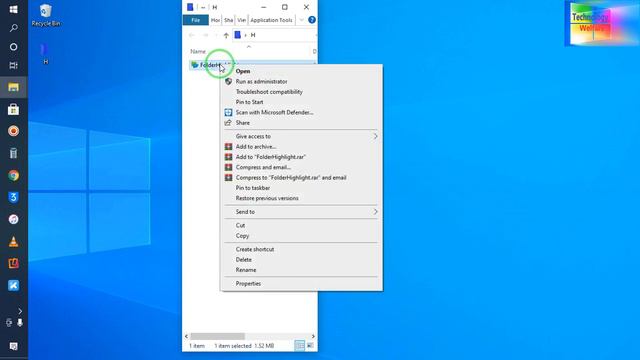Screen dimensions: 640x360
Task: Select the H desktop shortcut
Action: (45, 54)
